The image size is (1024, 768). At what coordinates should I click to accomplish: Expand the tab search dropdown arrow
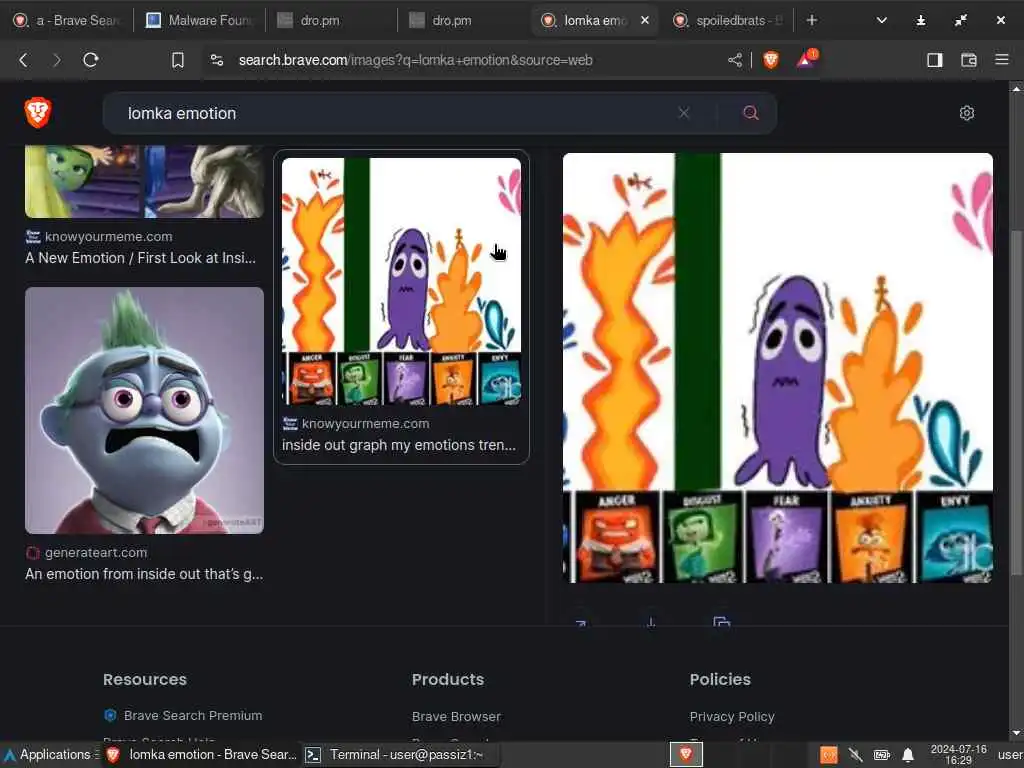tap(882, 20)
